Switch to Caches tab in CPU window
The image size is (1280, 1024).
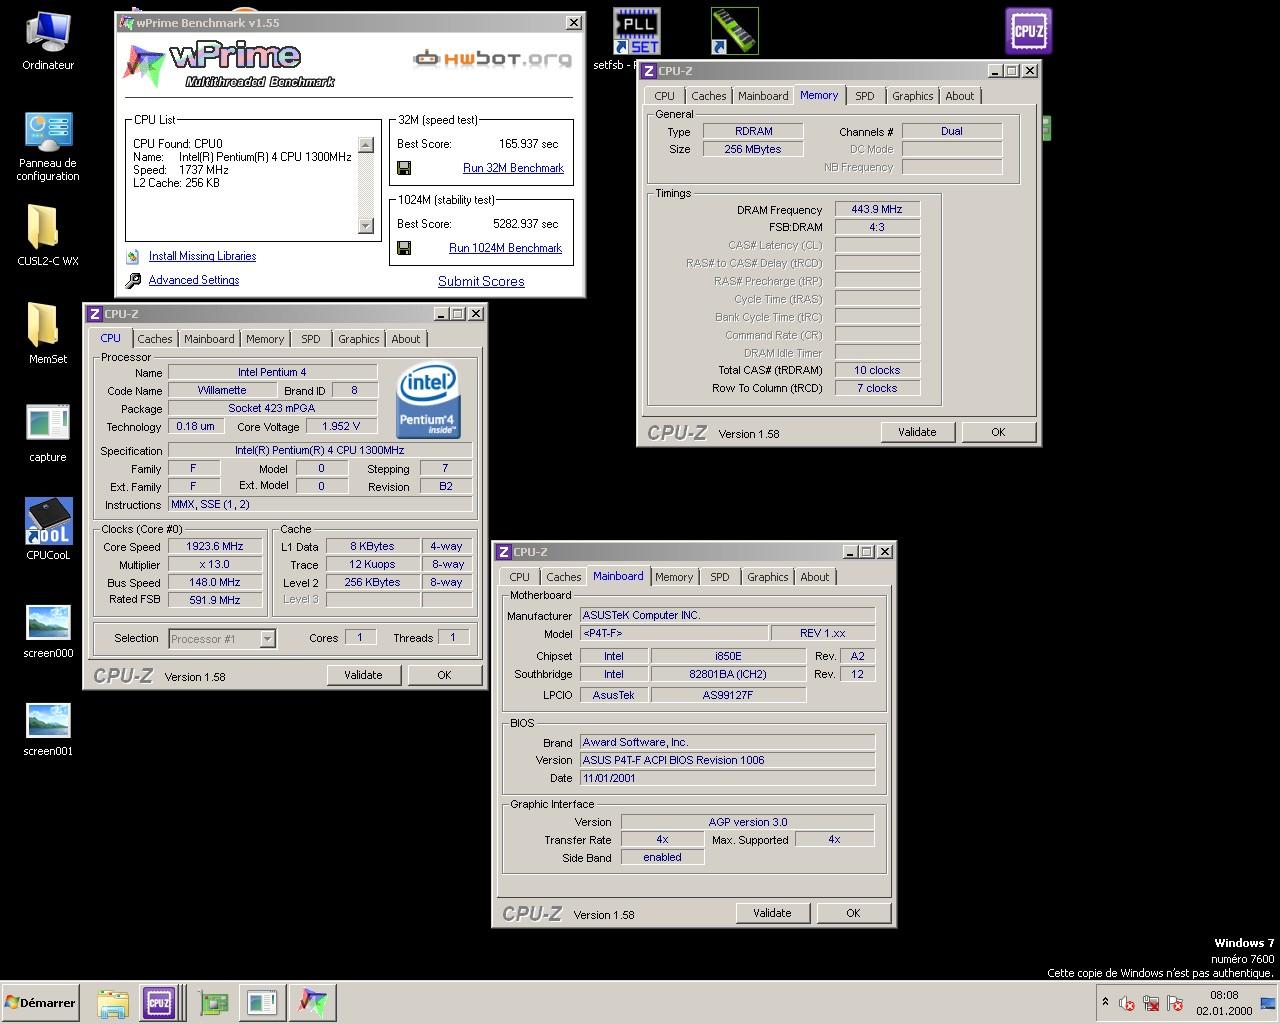point(155,339)
